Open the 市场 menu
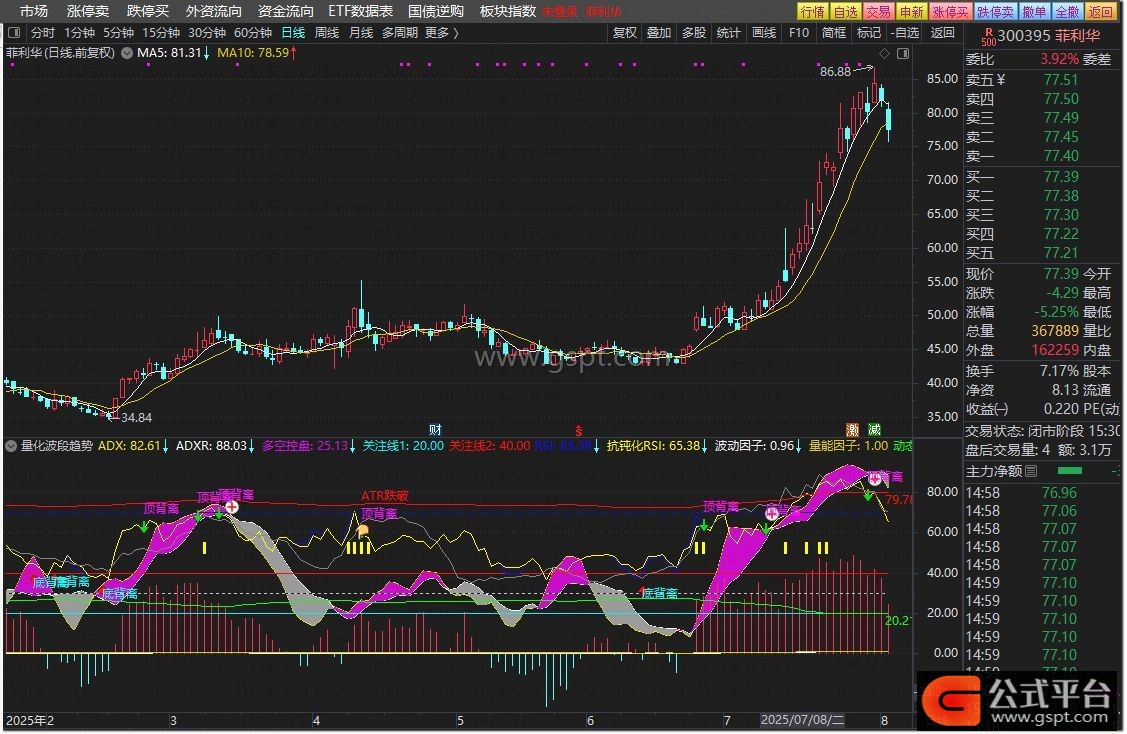Screen dimensions: 1127x734 (34, 11)
